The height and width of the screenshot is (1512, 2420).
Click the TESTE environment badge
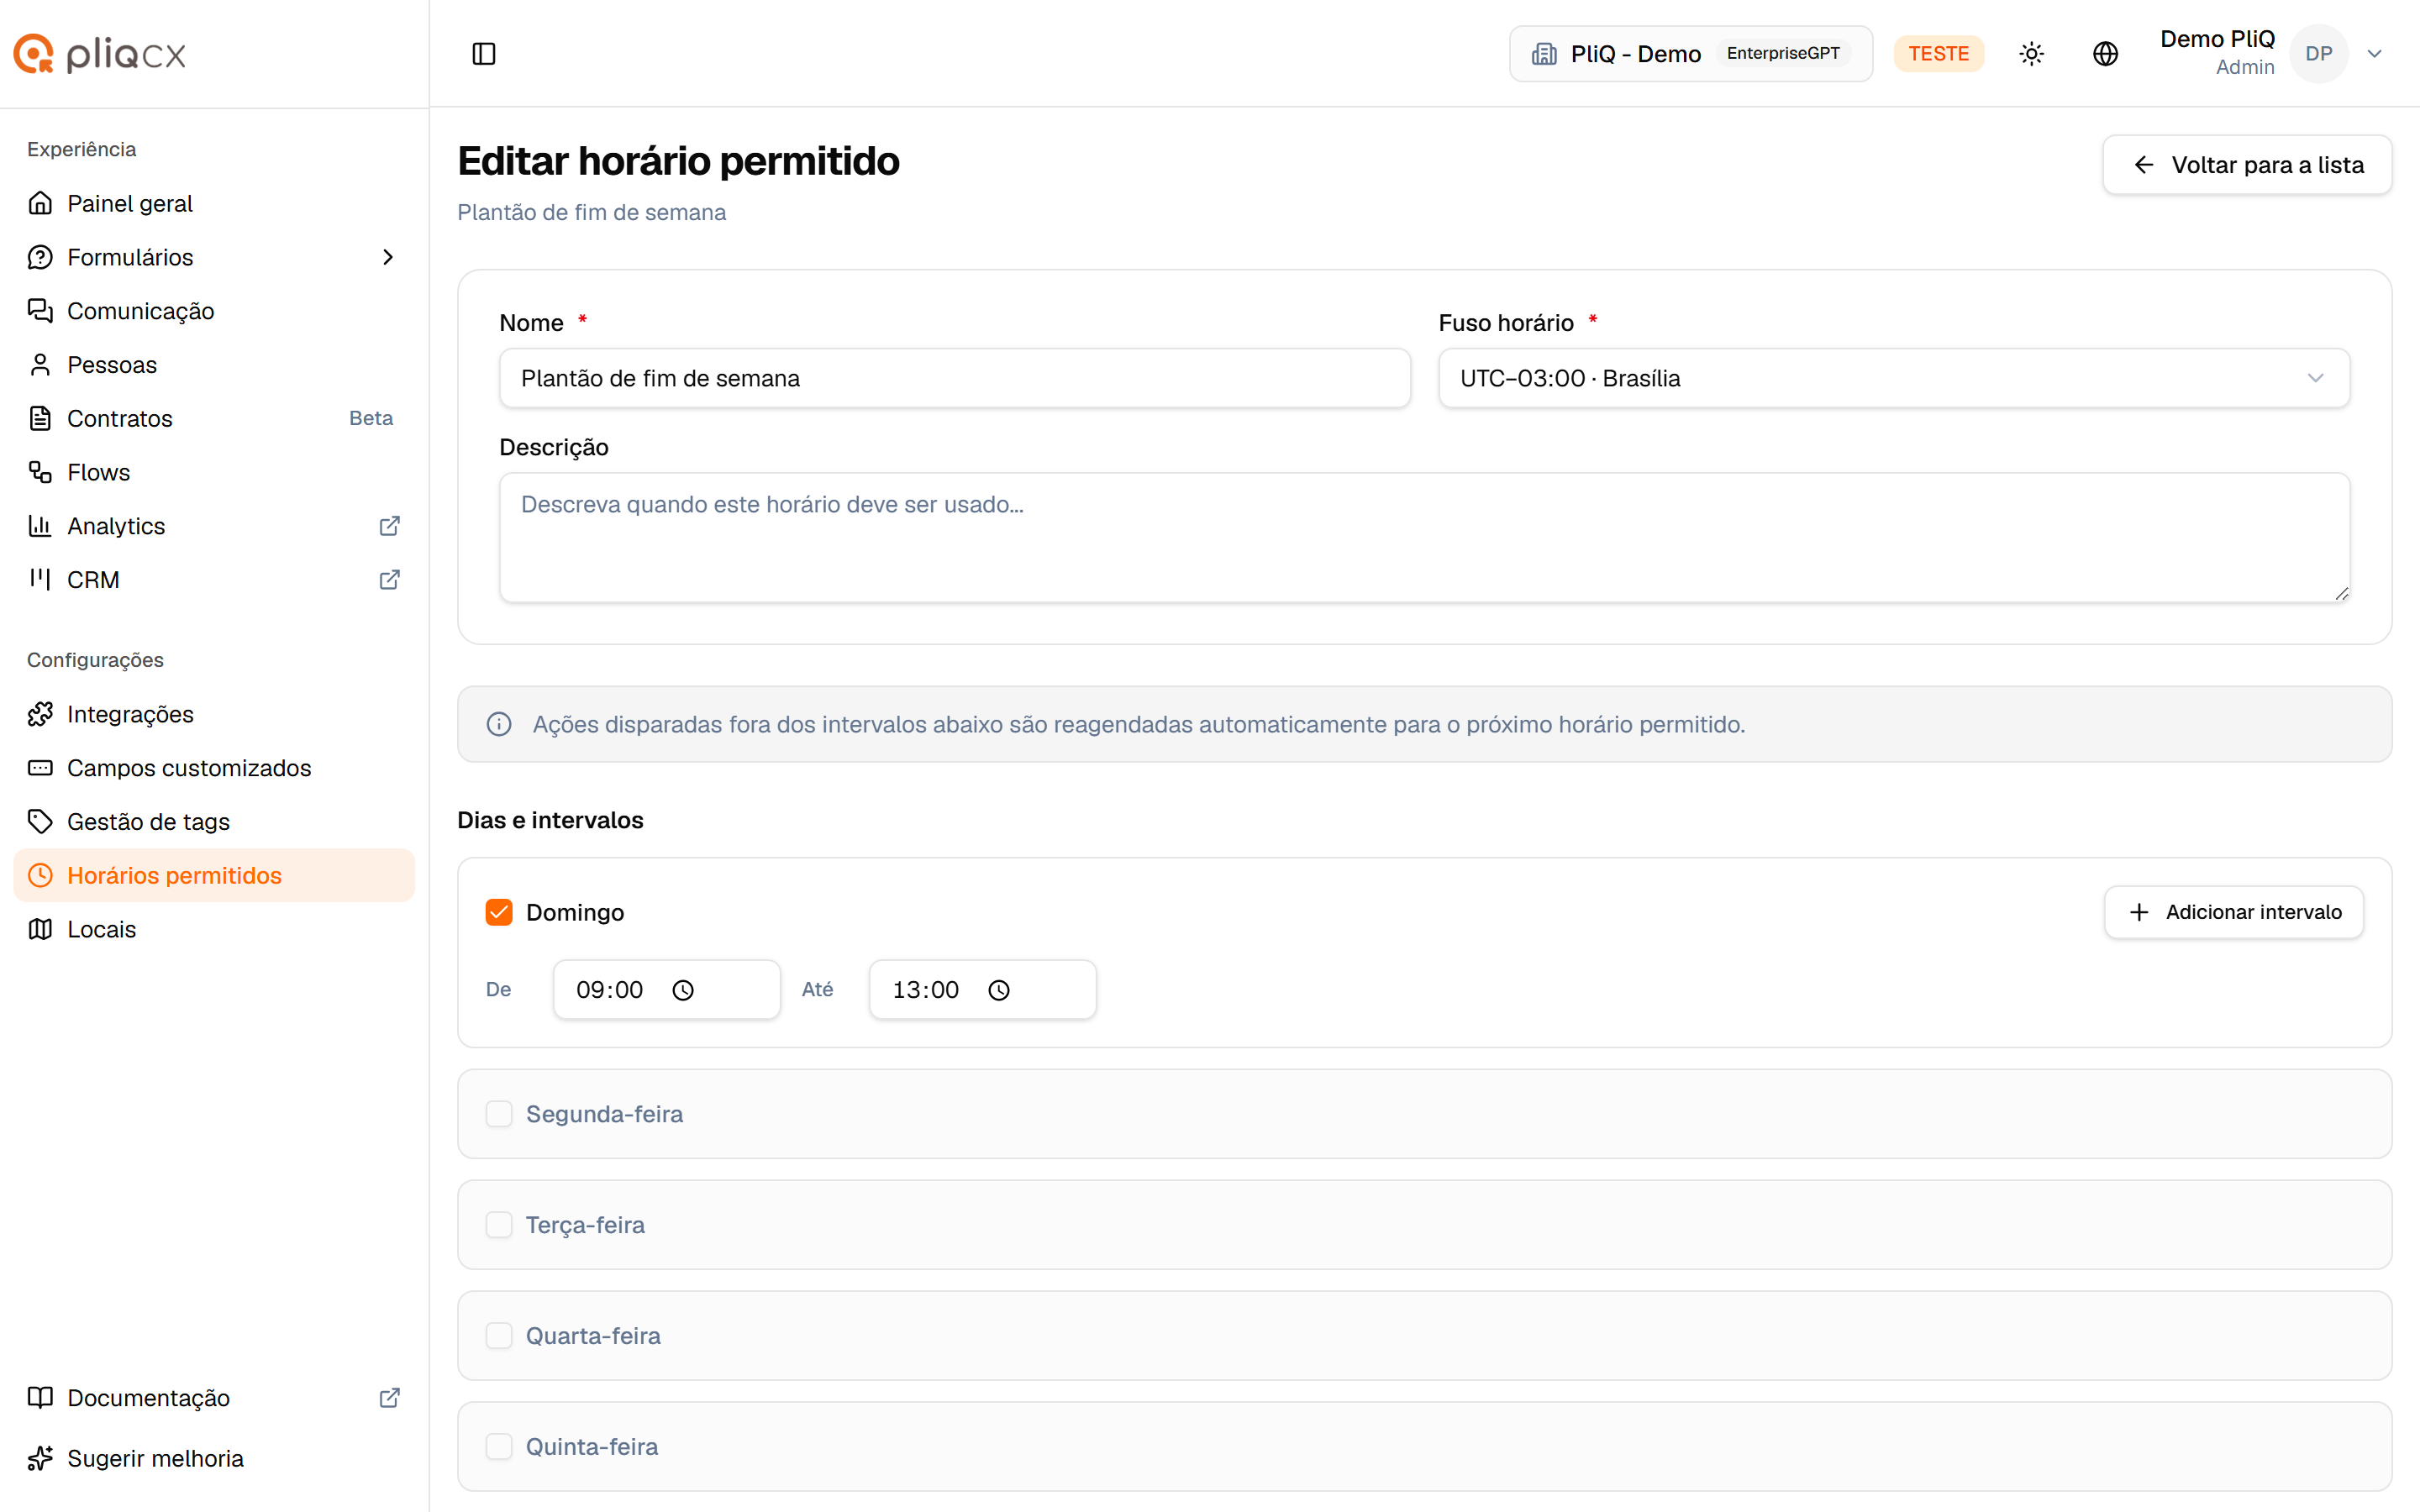click(x=1938, y=54)
